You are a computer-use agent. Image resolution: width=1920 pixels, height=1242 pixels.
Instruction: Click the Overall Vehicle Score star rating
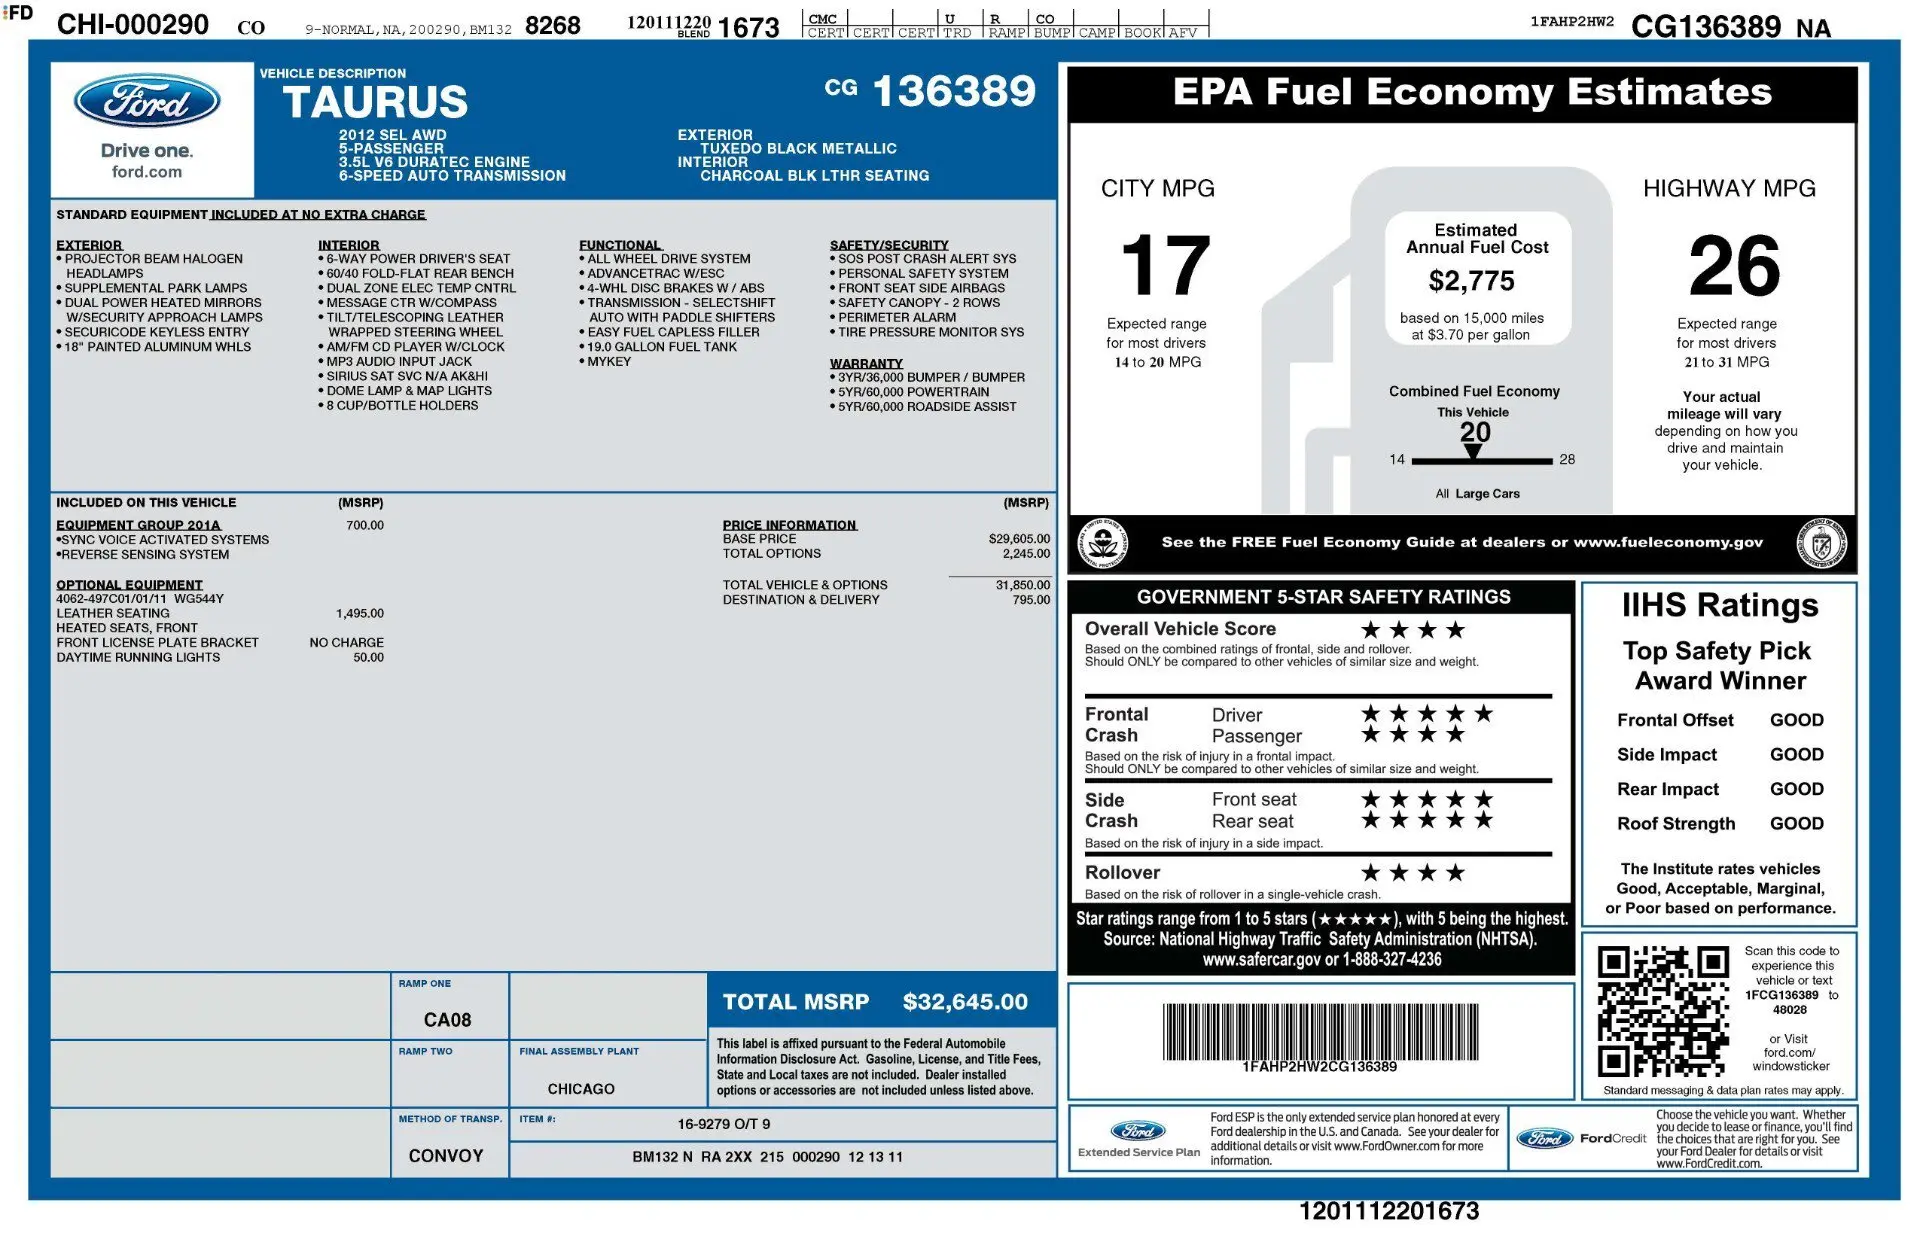(1413, 630)
